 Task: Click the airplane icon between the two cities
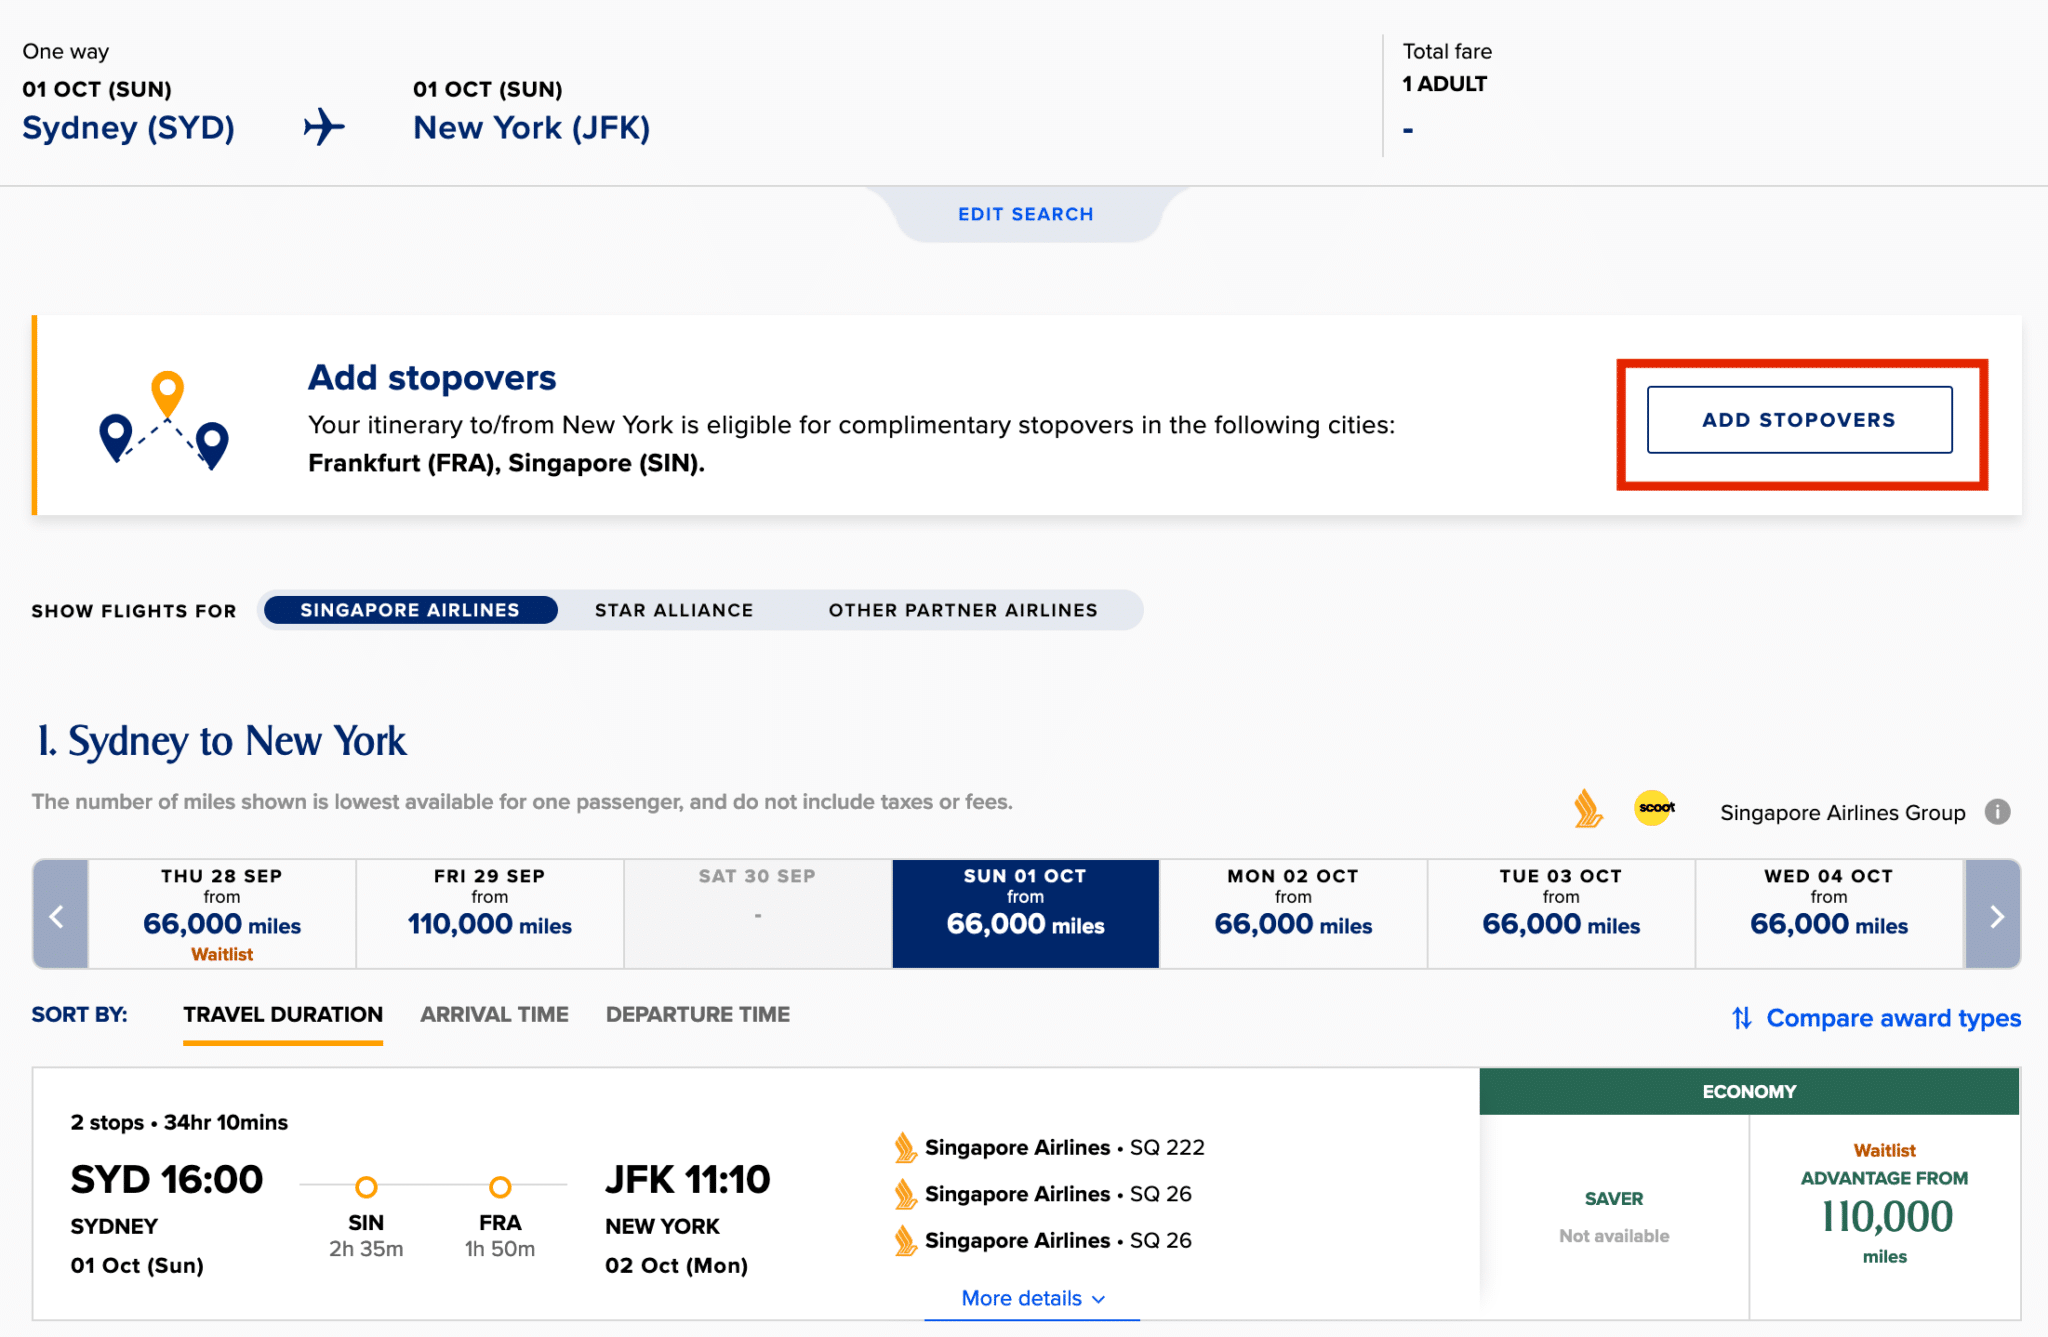coord(324,127)
